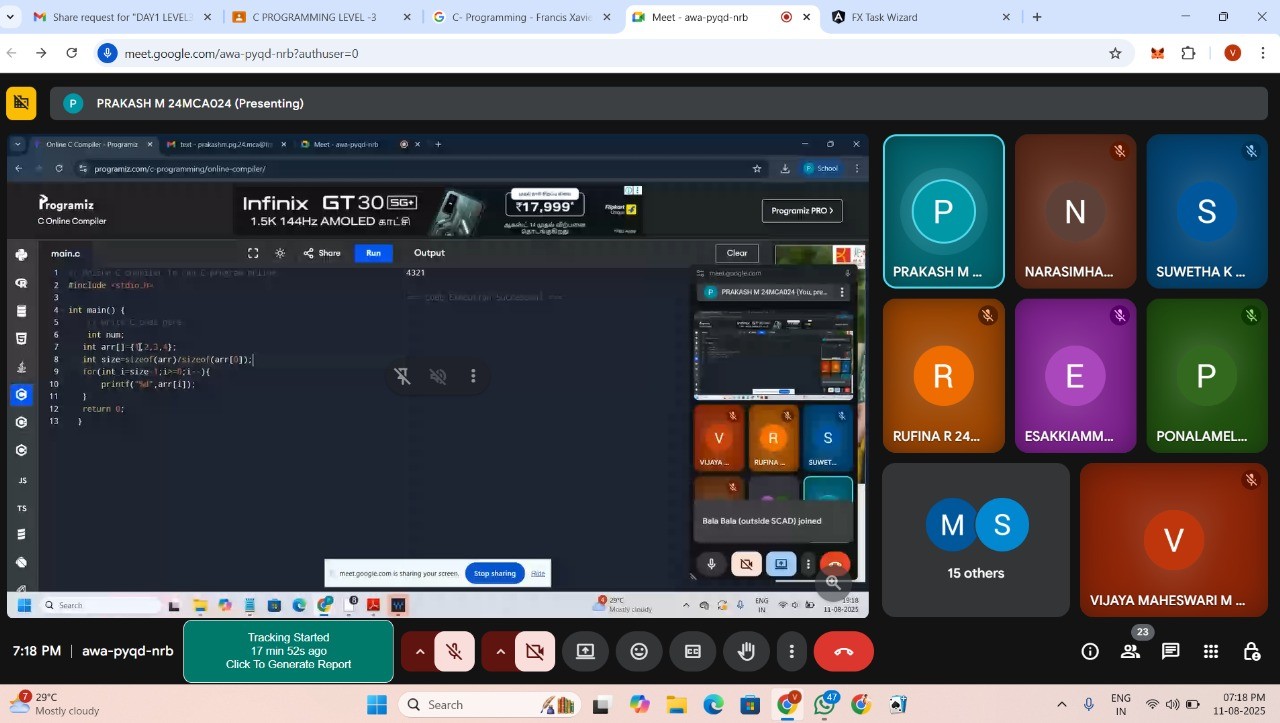Click Stop sharing in the screen share banner
Viewport: 1280px width, 723px height.
(x=494, y=573)
